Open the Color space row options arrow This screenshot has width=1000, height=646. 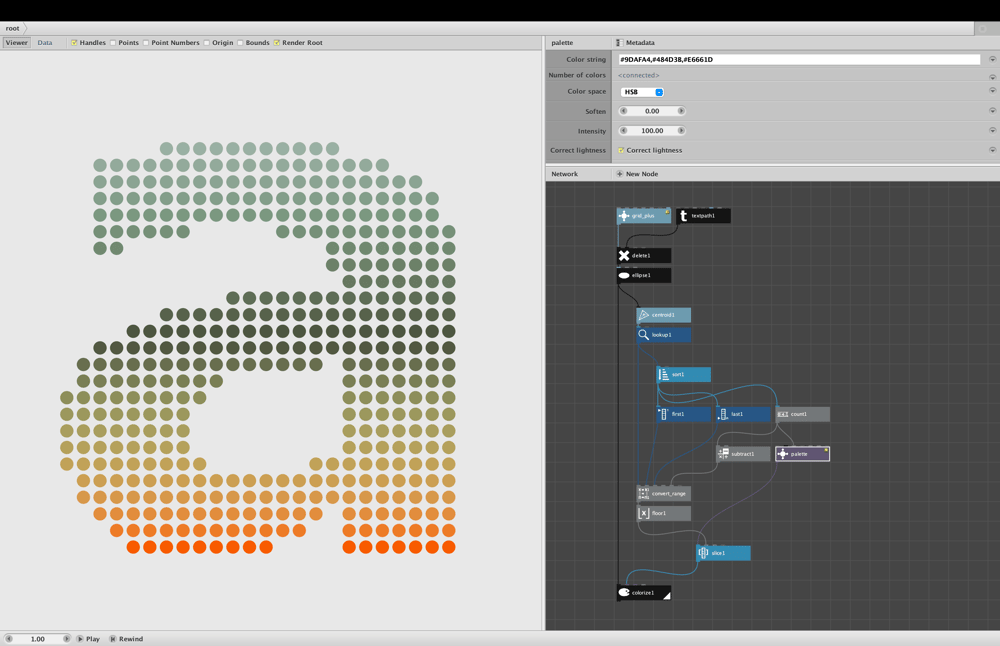point(992,91)
